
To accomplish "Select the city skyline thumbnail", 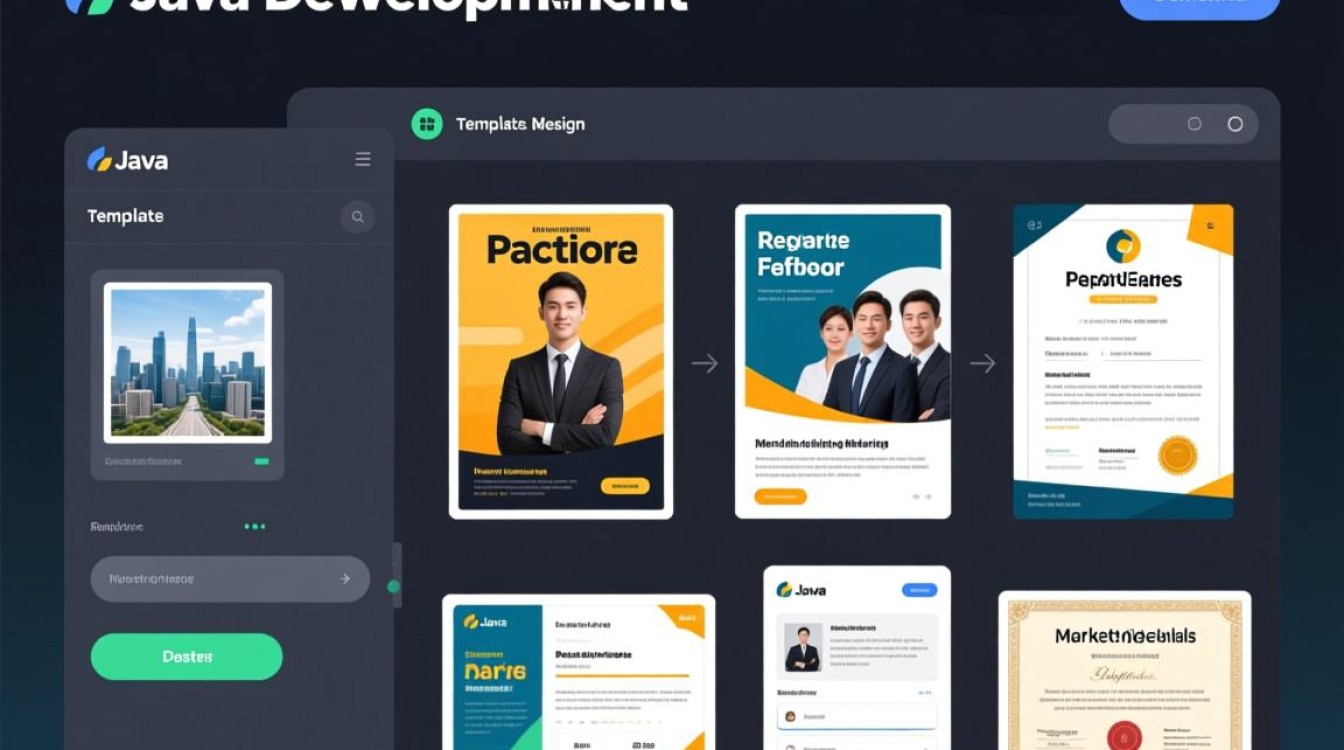I will tap(188, 362).
